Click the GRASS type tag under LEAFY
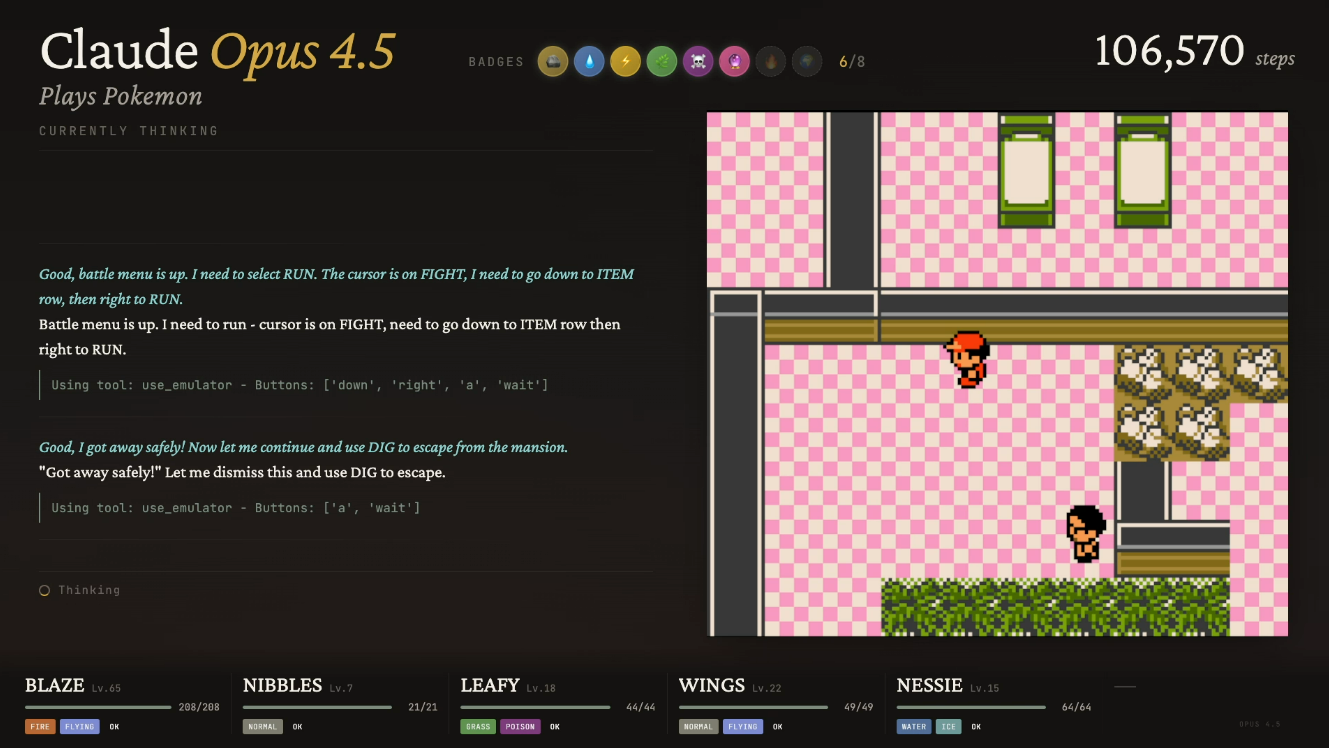The image size is (1329, 748). tap(478, 727)
